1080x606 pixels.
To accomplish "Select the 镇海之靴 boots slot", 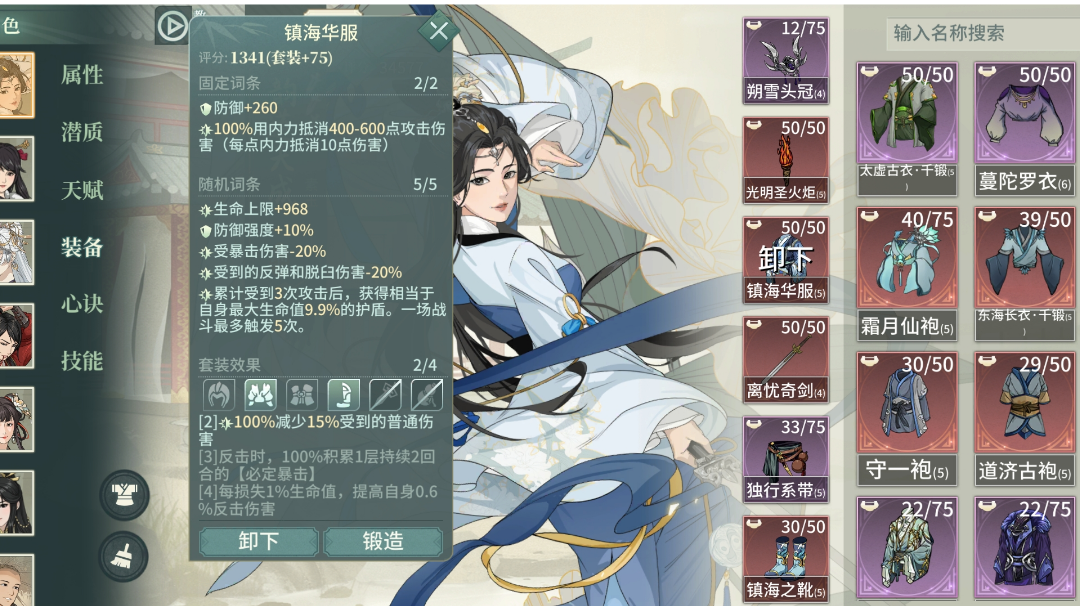I will (785, 558).
